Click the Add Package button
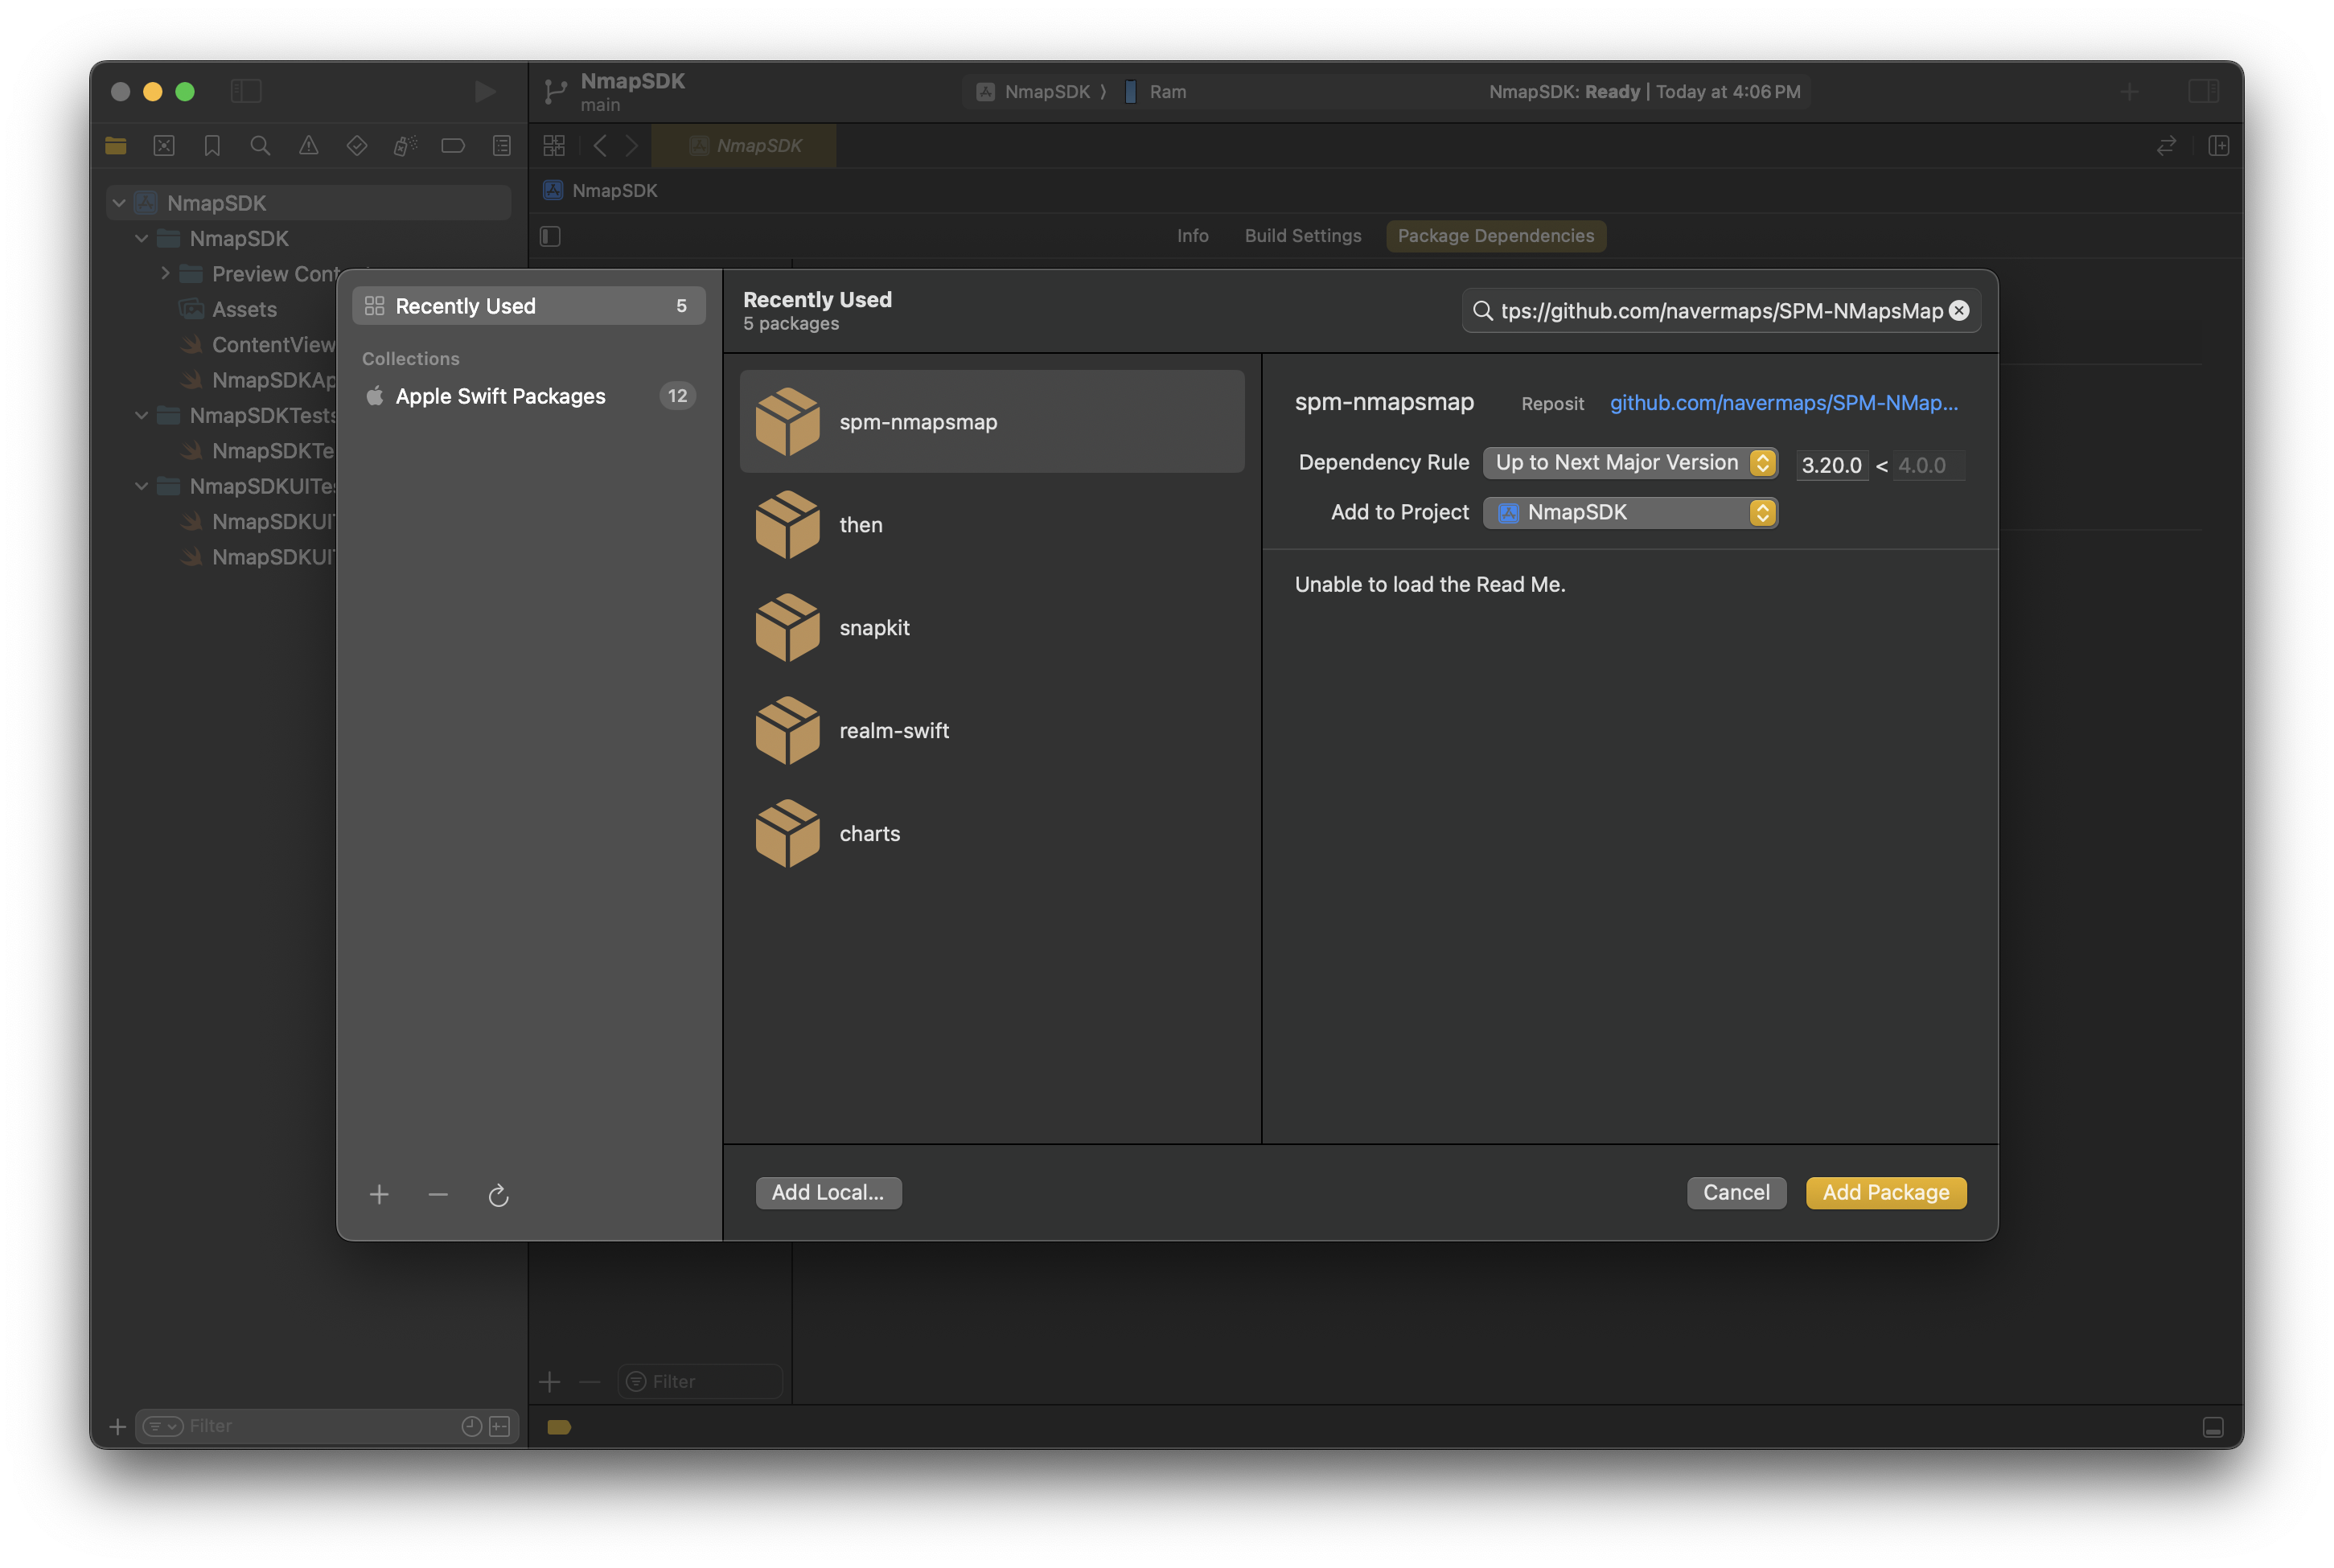The height and width of the screenshot is (1568, 2334). tap(1886, 1193)
